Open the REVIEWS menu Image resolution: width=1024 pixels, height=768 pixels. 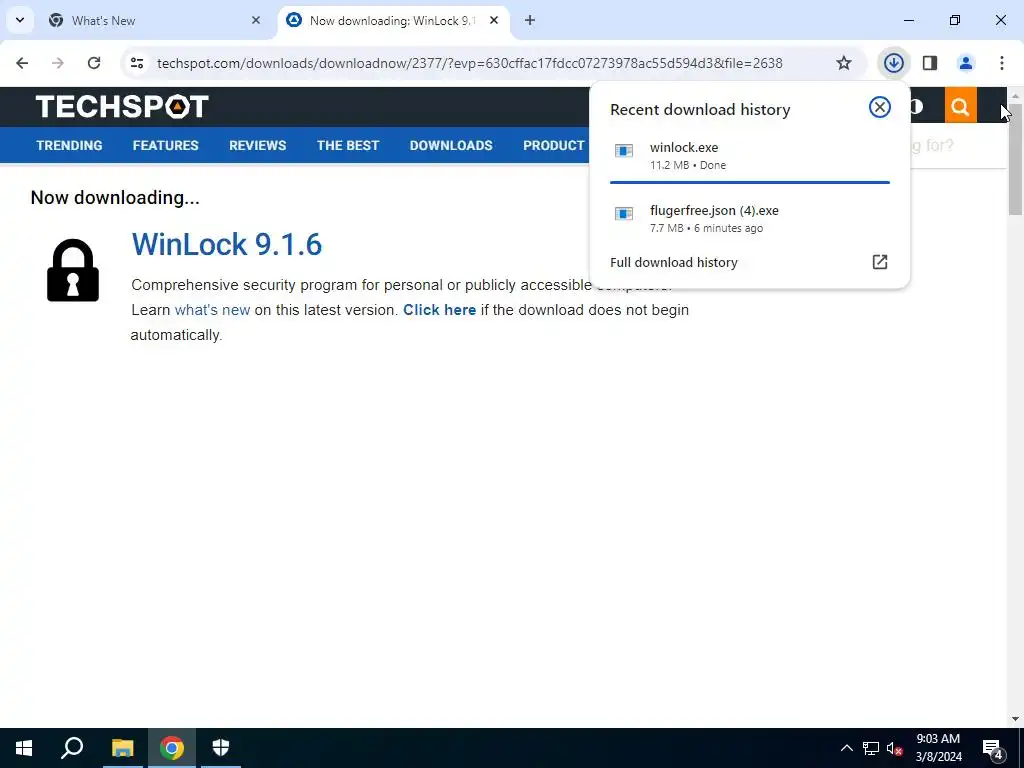point(257,146)
